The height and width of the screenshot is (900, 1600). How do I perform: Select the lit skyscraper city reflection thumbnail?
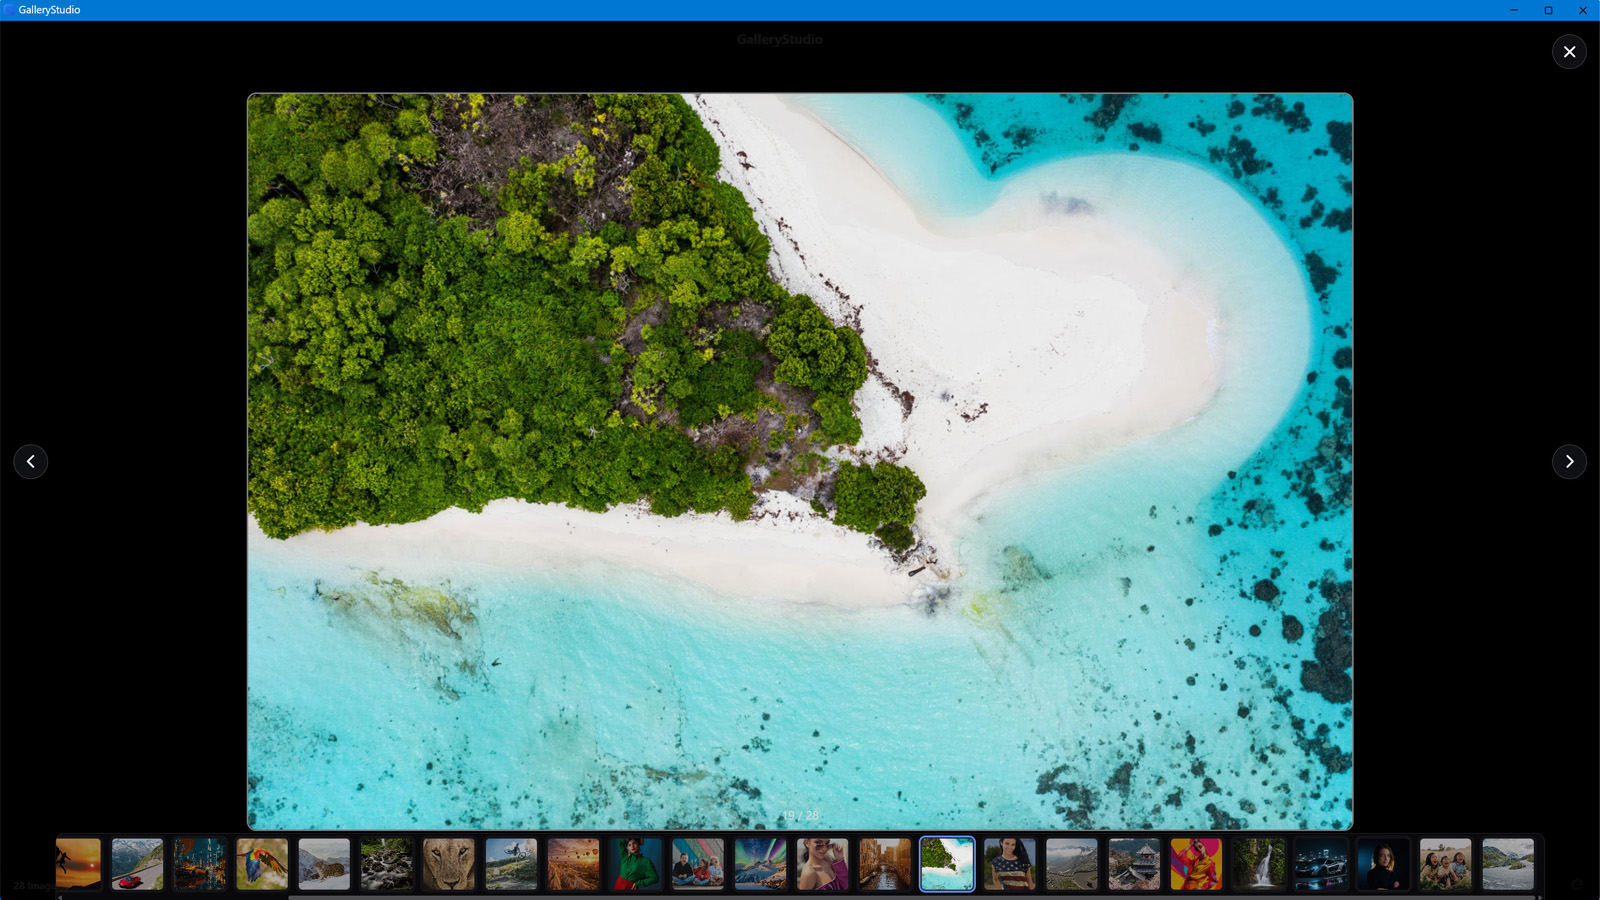pos(200,864)
